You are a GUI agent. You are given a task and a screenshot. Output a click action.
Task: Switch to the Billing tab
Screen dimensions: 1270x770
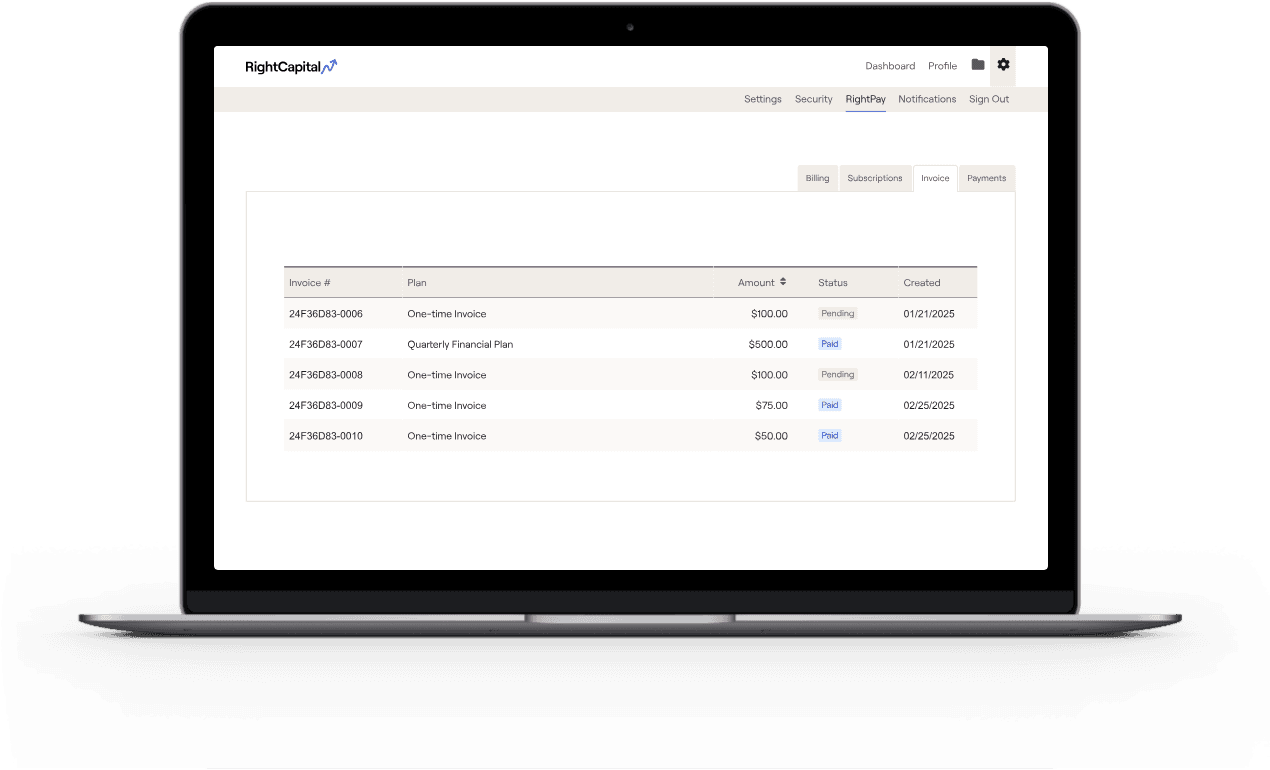tap(818, 178)
